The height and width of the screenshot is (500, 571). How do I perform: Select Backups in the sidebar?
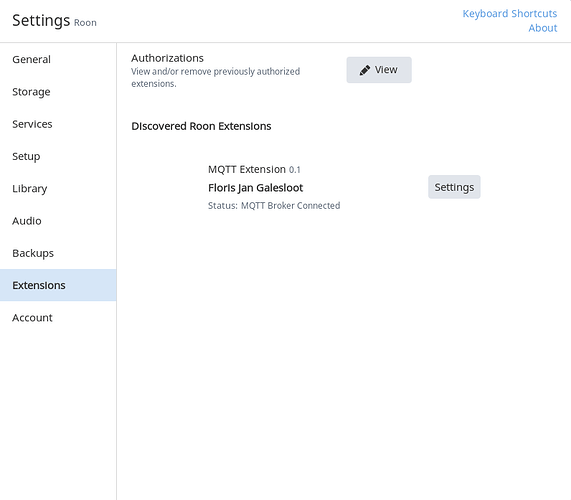(58, 253)
